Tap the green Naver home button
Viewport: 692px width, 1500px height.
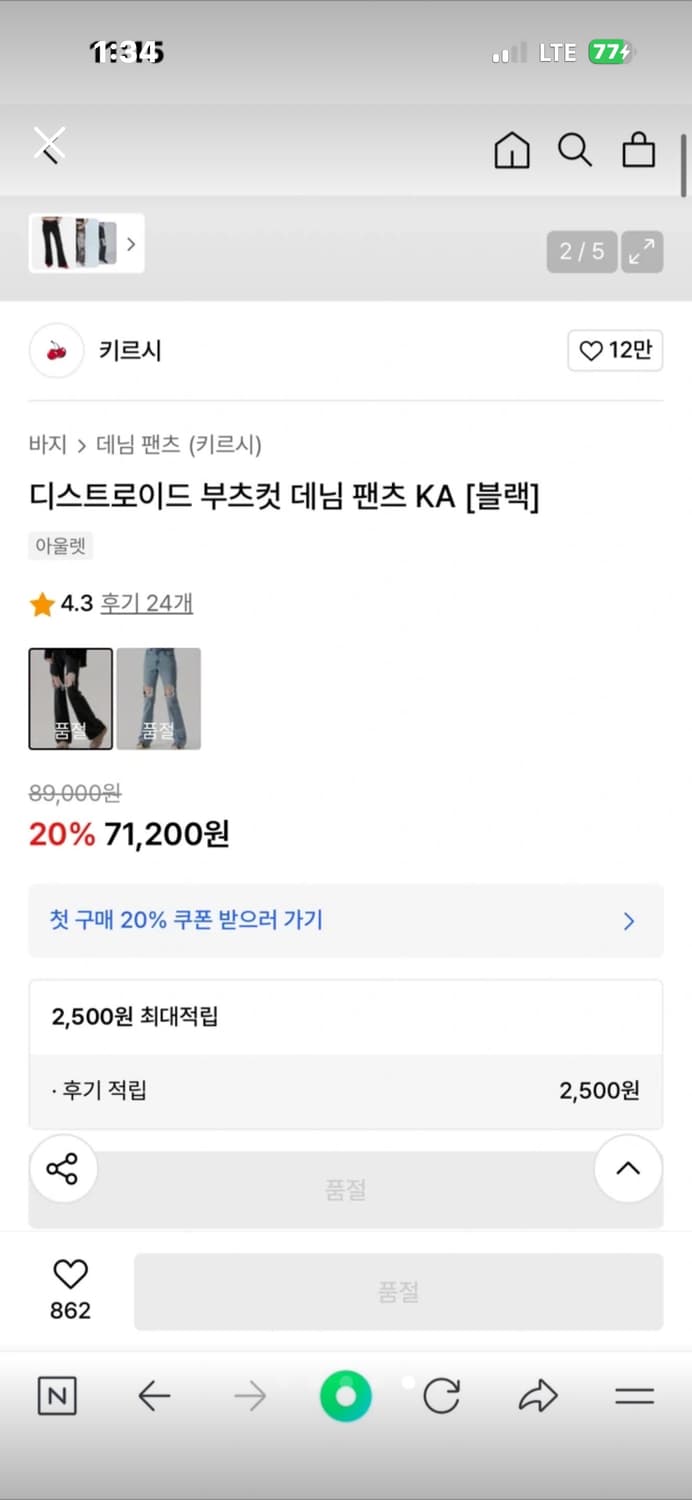345,1397
